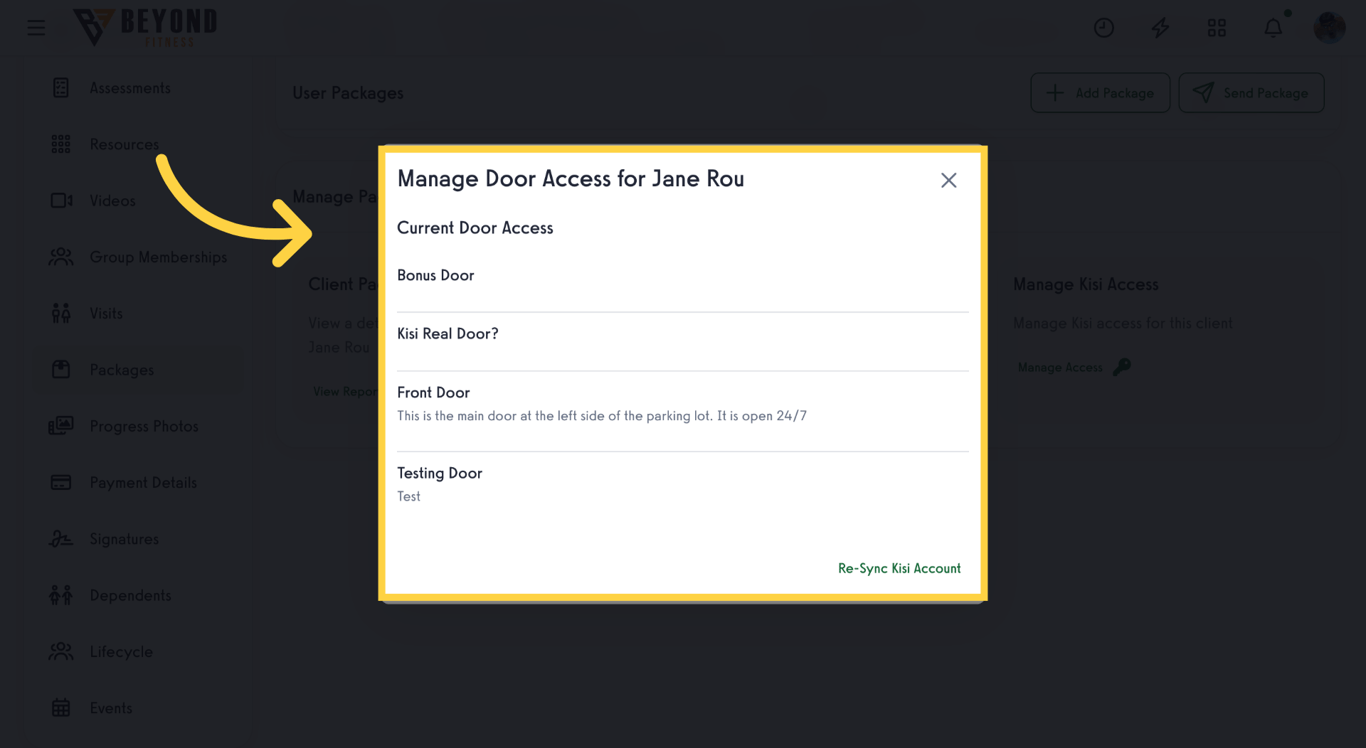Image resolution: width=1366 pixels, height=748 pixels.
Task: Navigate to Events
Action: pos(111,708)
